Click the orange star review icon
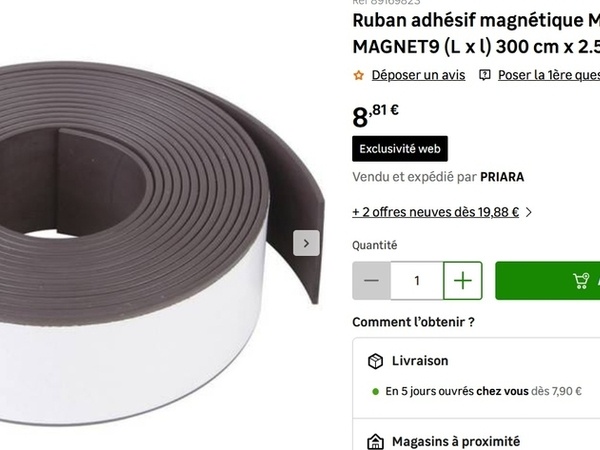600x450 pixels. [x=359, y=75]
